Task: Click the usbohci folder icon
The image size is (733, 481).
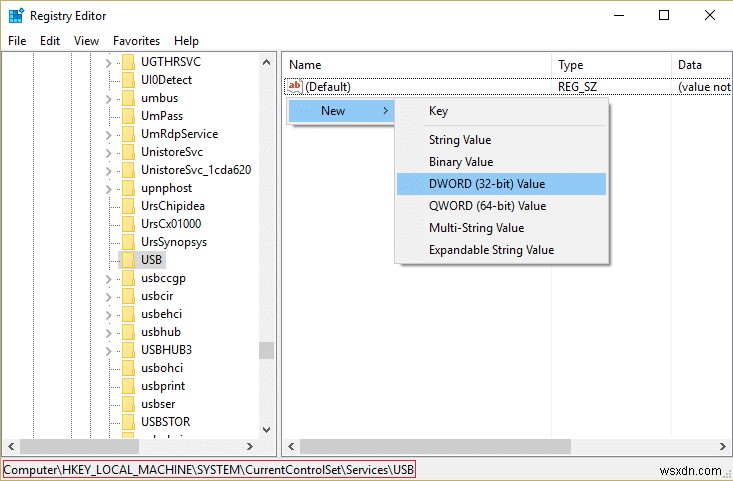Action: [128, 368]
